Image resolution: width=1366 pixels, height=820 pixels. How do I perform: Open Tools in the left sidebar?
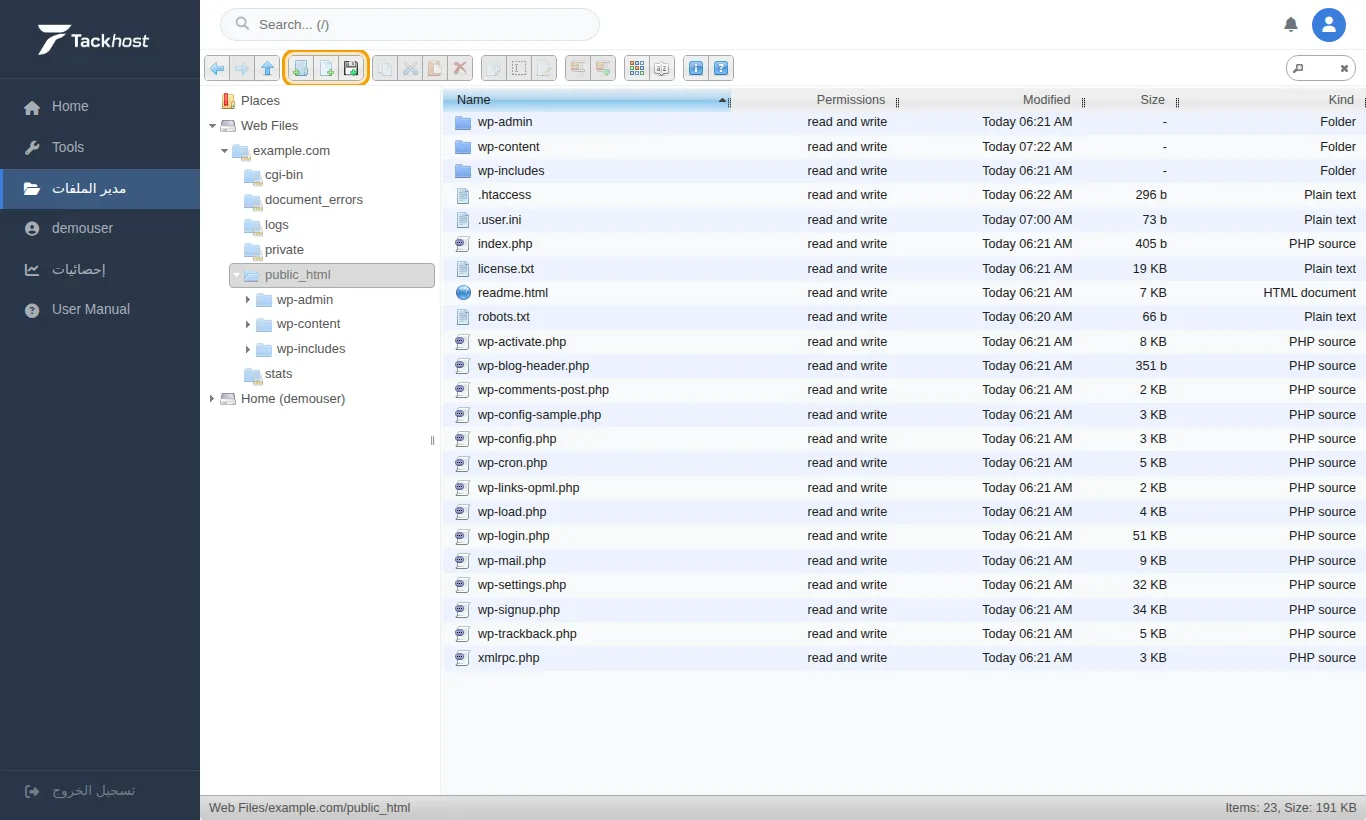100,147
